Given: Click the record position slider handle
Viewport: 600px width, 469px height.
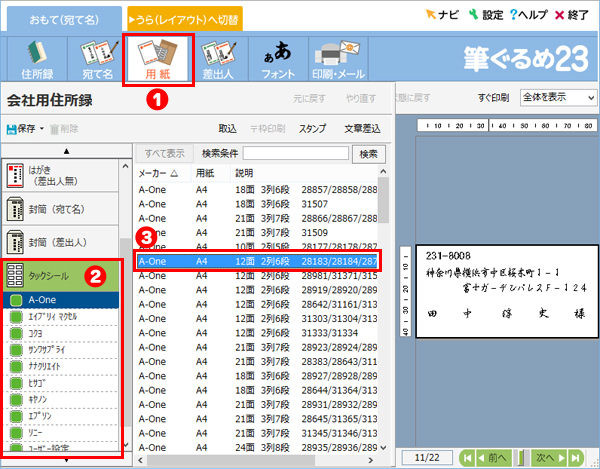Looking at the screenshot, I should click(x=523, y=458).
